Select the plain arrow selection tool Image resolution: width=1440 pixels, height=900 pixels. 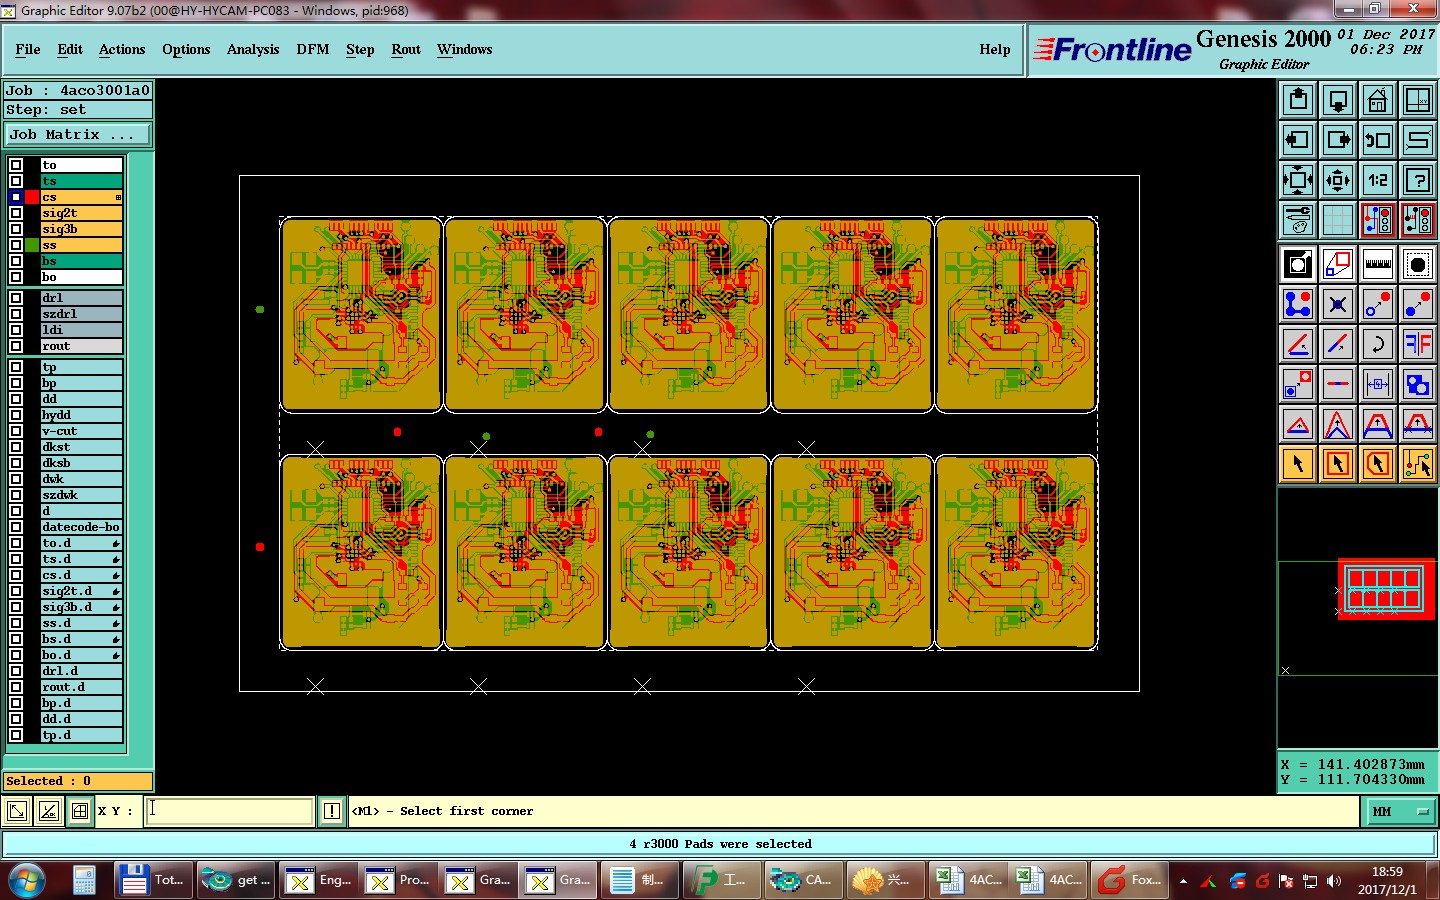[1298, 464]
